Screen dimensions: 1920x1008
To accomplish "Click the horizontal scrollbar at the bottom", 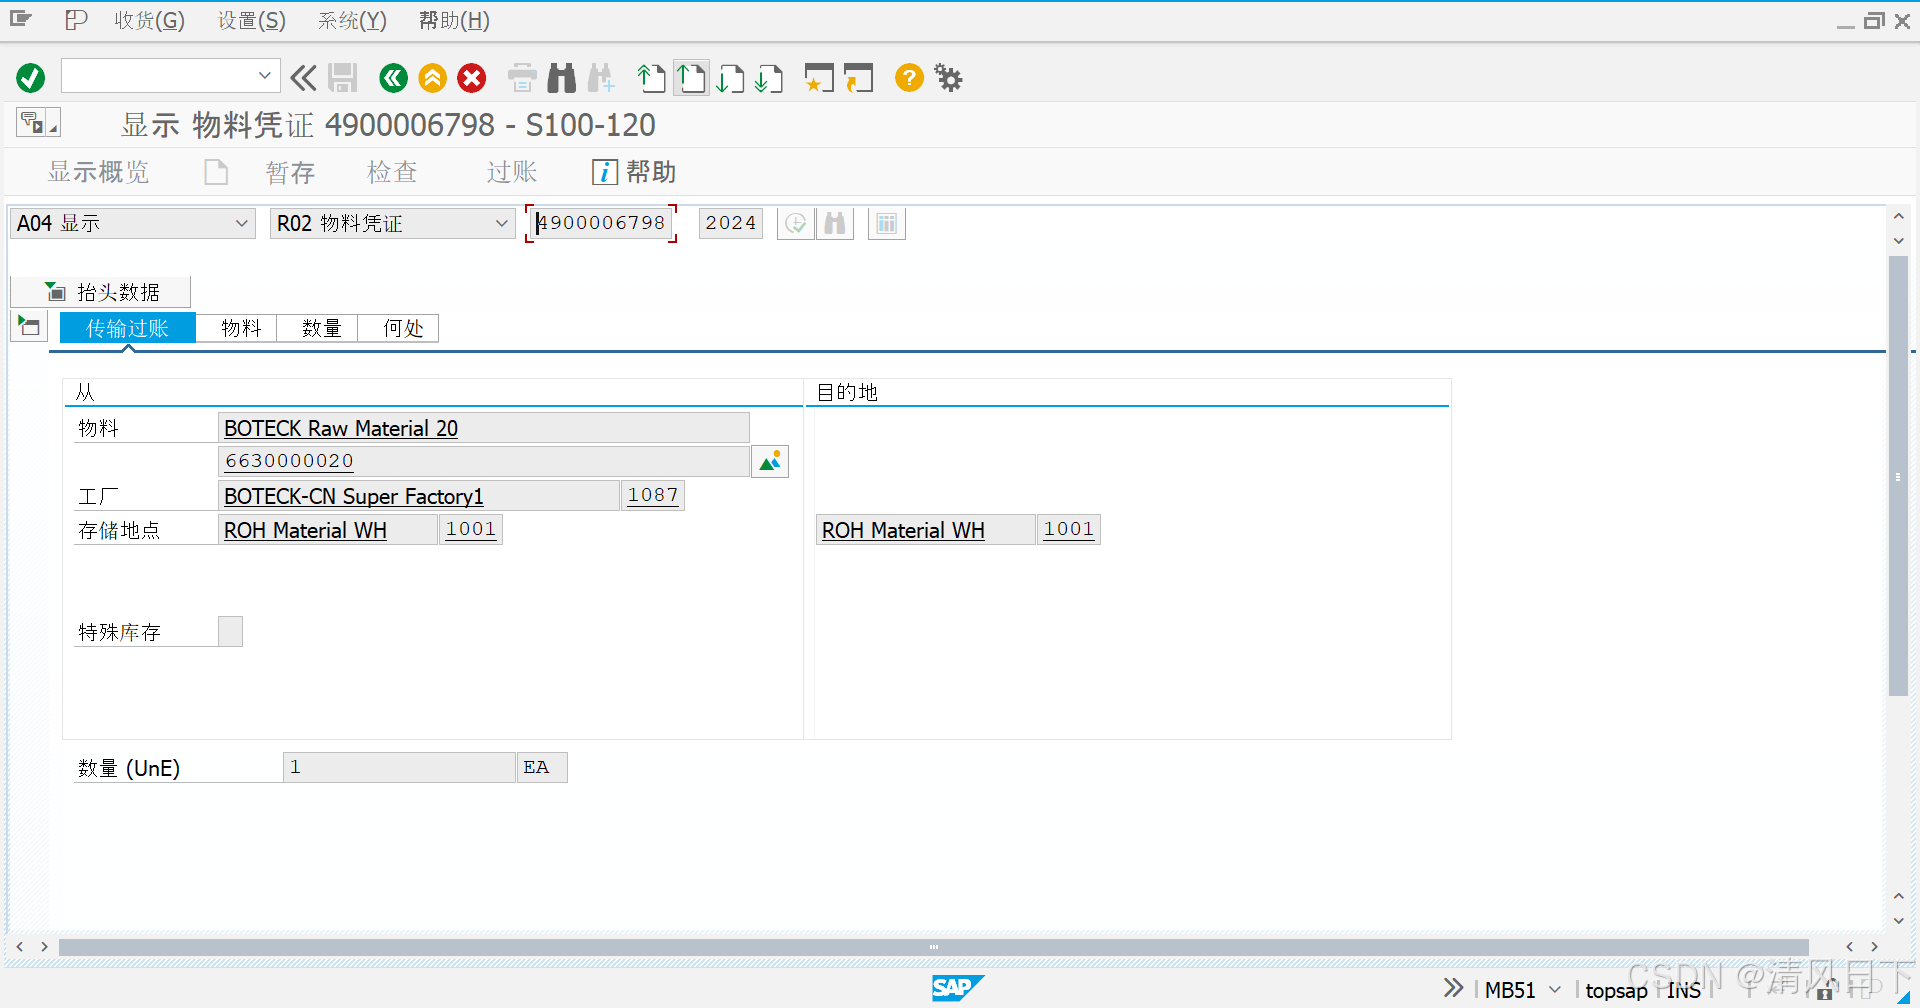I will [933, 946].
